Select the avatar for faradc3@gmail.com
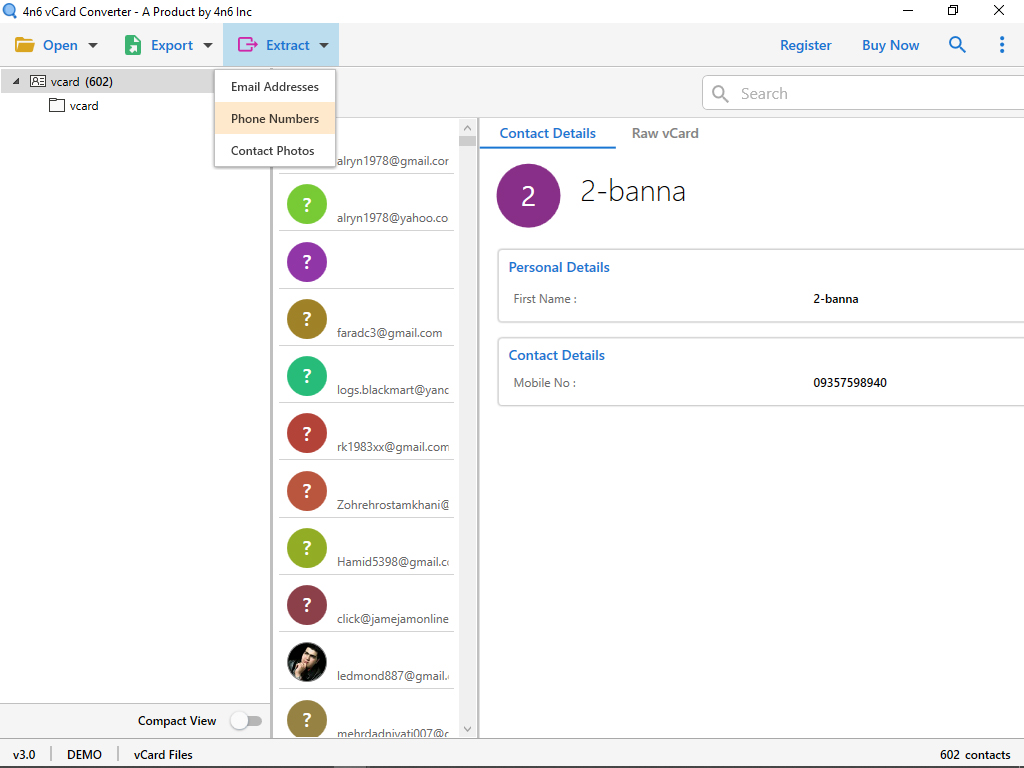The height and width of the screenshot is (768, 1024). point(307,319)
